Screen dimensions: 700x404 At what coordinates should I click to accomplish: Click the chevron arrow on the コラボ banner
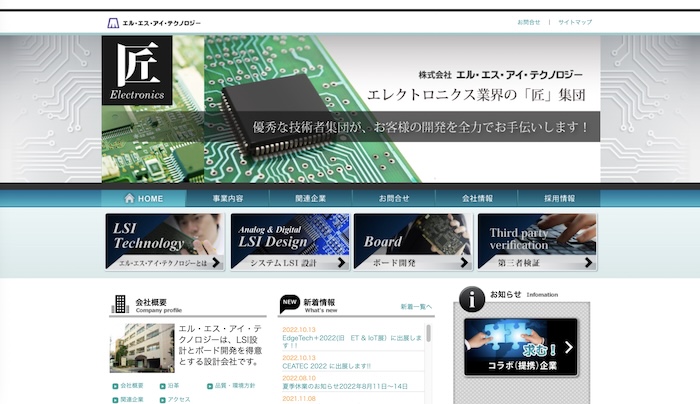tap(568, 347)
